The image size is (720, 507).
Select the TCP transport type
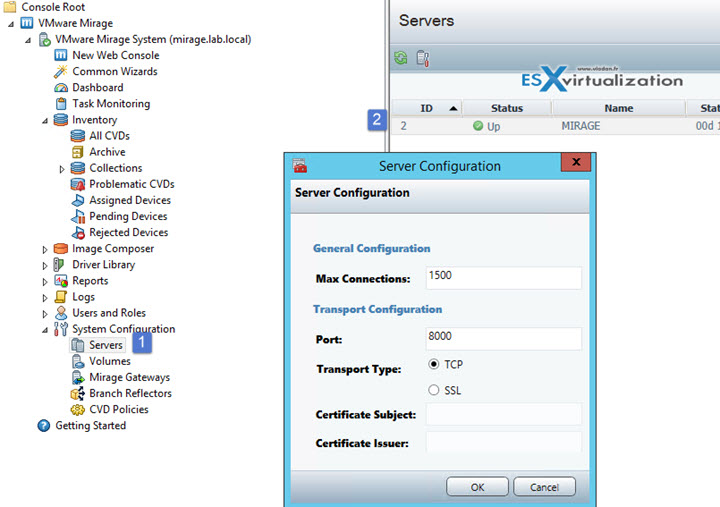click(x=433, y=364)
